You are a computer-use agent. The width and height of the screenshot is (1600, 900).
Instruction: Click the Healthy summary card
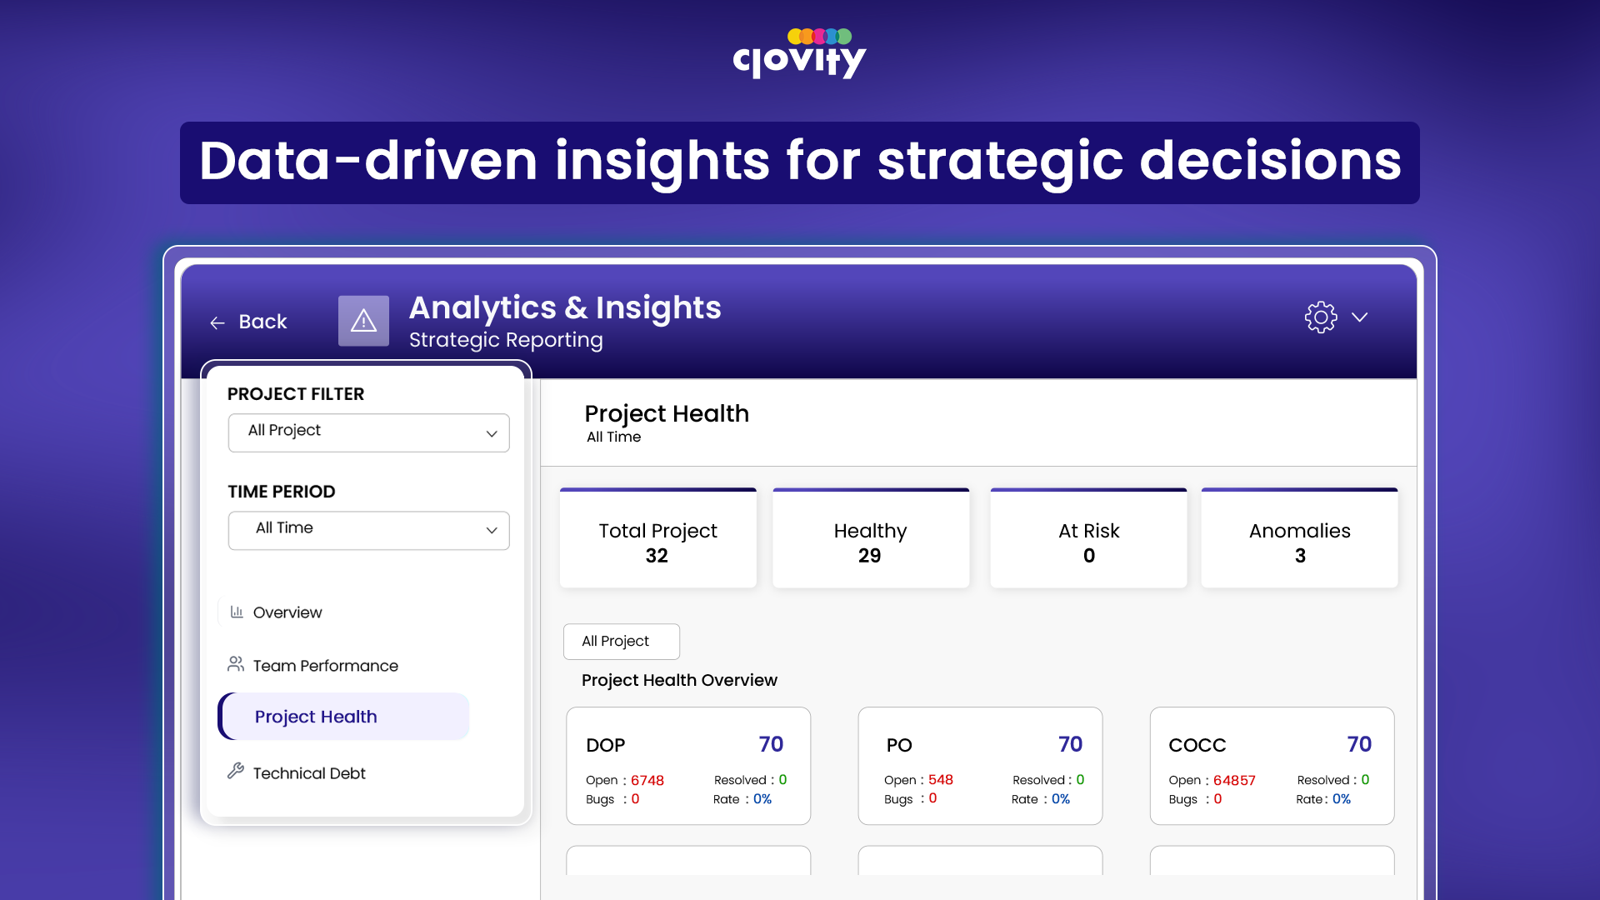tap(870, 540)
